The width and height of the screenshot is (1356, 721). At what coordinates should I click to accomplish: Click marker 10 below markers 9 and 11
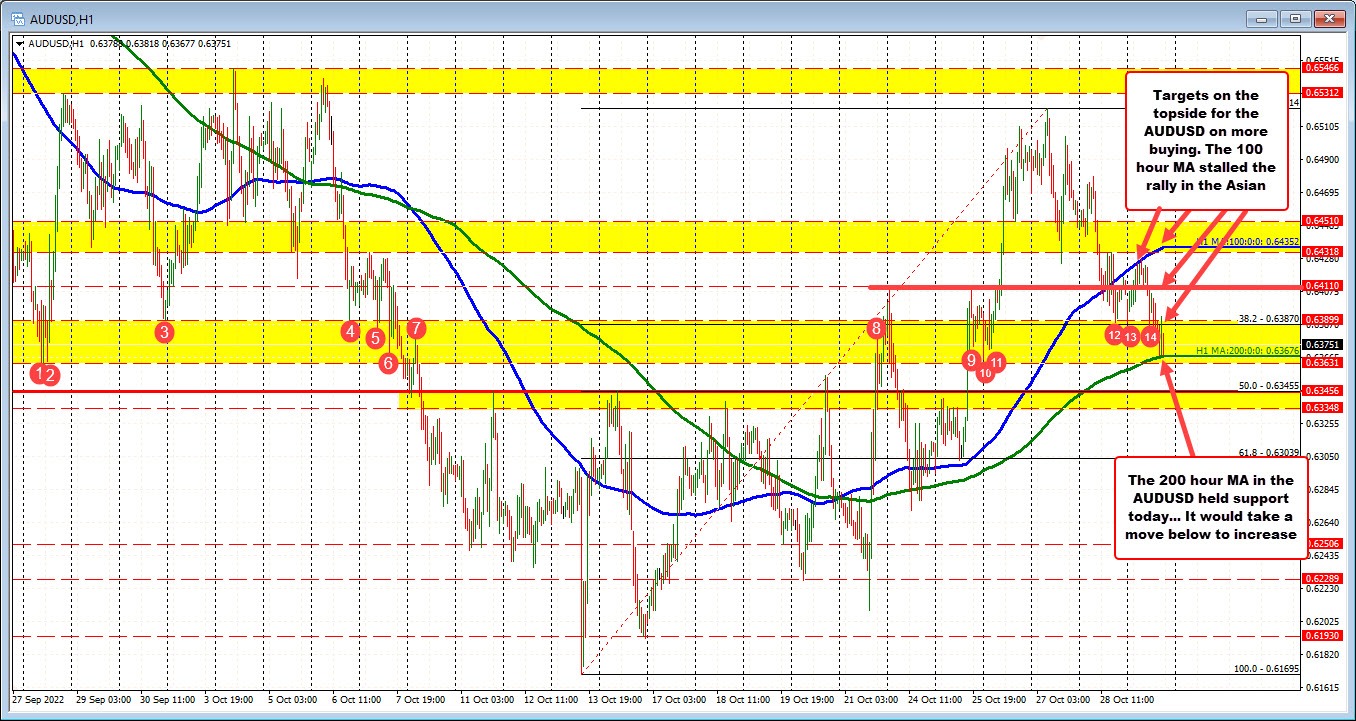click(985, 371)
